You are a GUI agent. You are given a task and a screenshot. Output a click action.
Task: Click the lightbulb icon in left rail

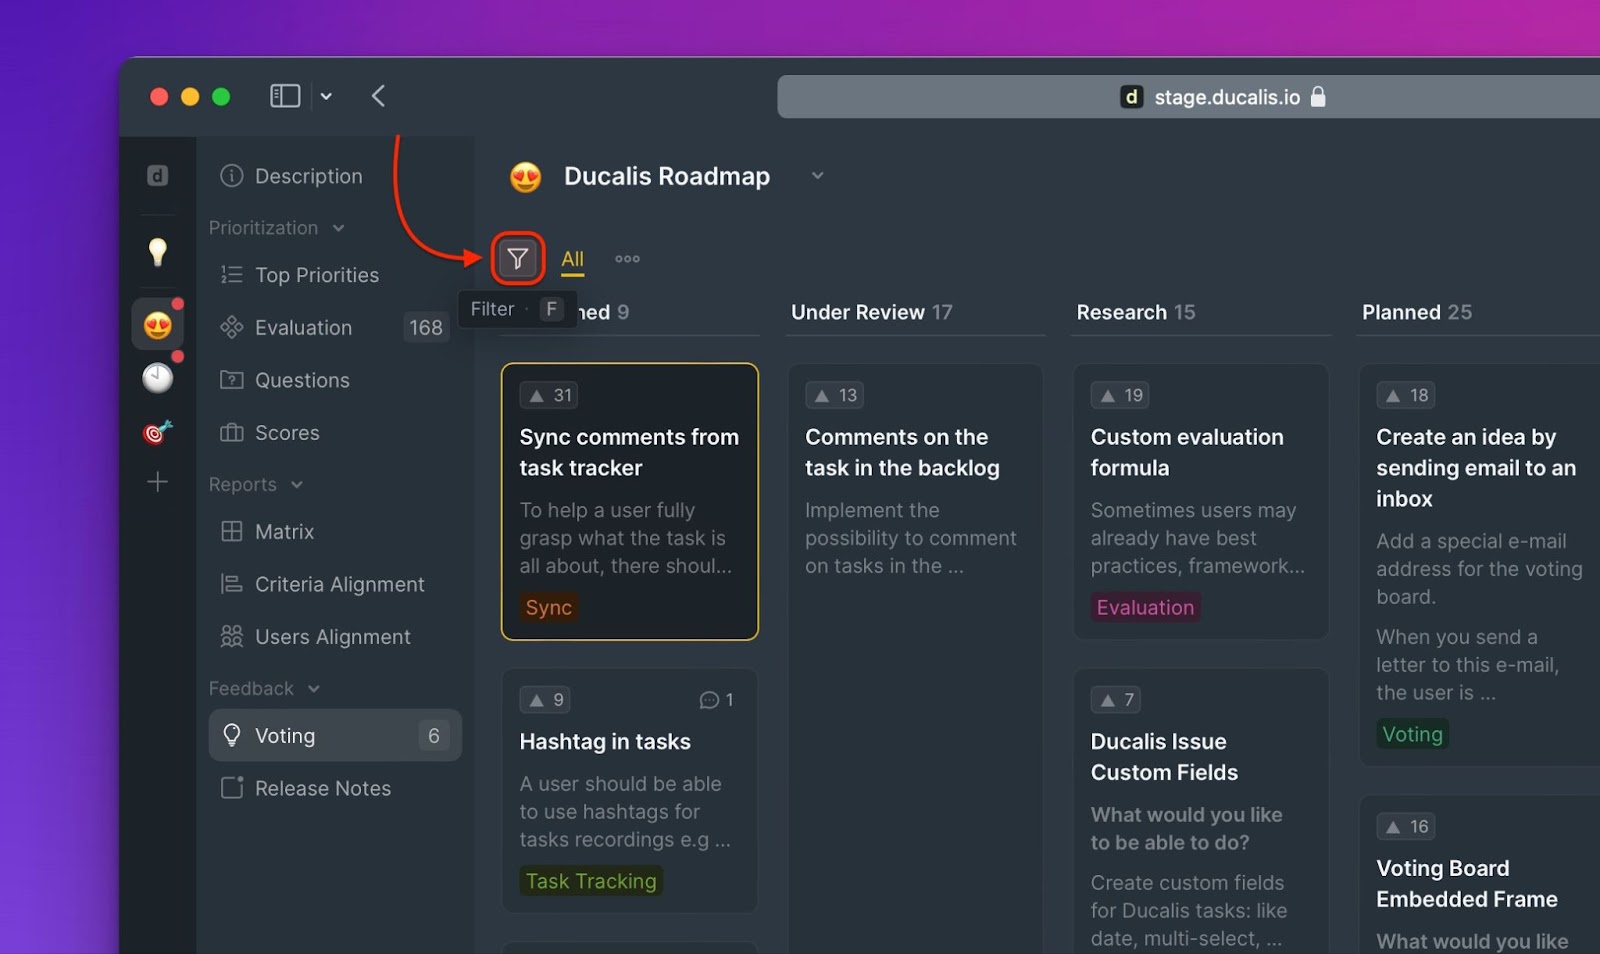point(157,251)
